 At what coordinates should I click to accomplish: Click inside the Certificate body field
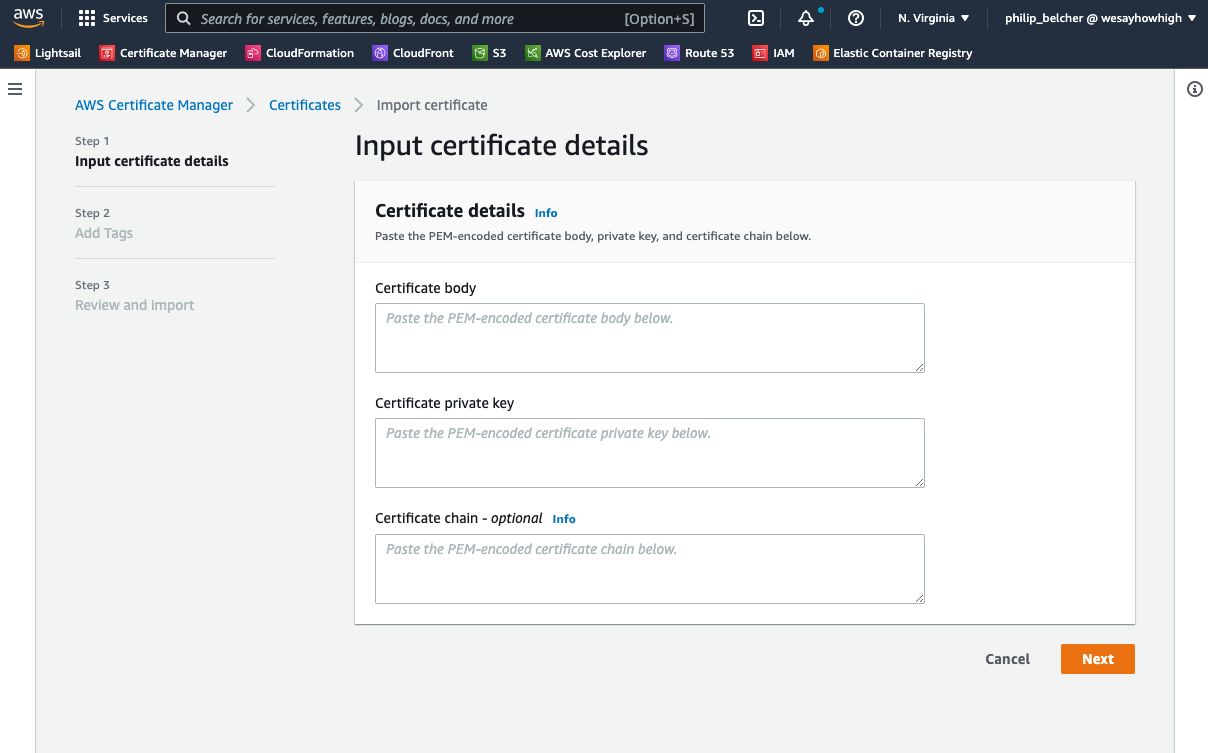(649, 337)
